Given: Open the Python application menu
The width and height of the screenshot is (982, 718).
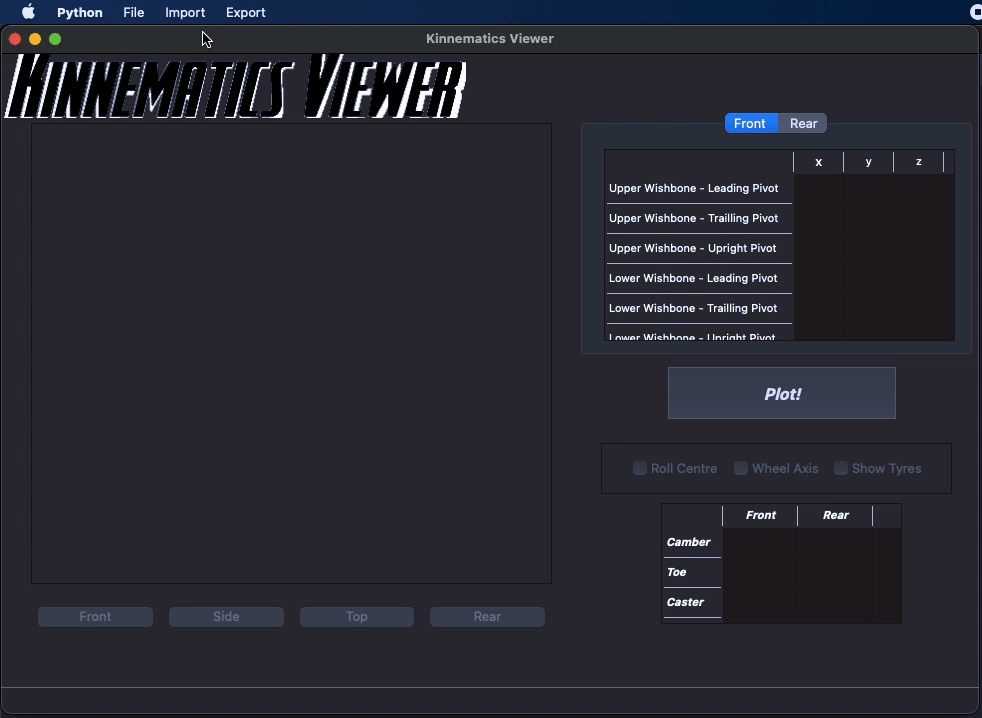Looking at the screenshot, I should coord(79,12).
